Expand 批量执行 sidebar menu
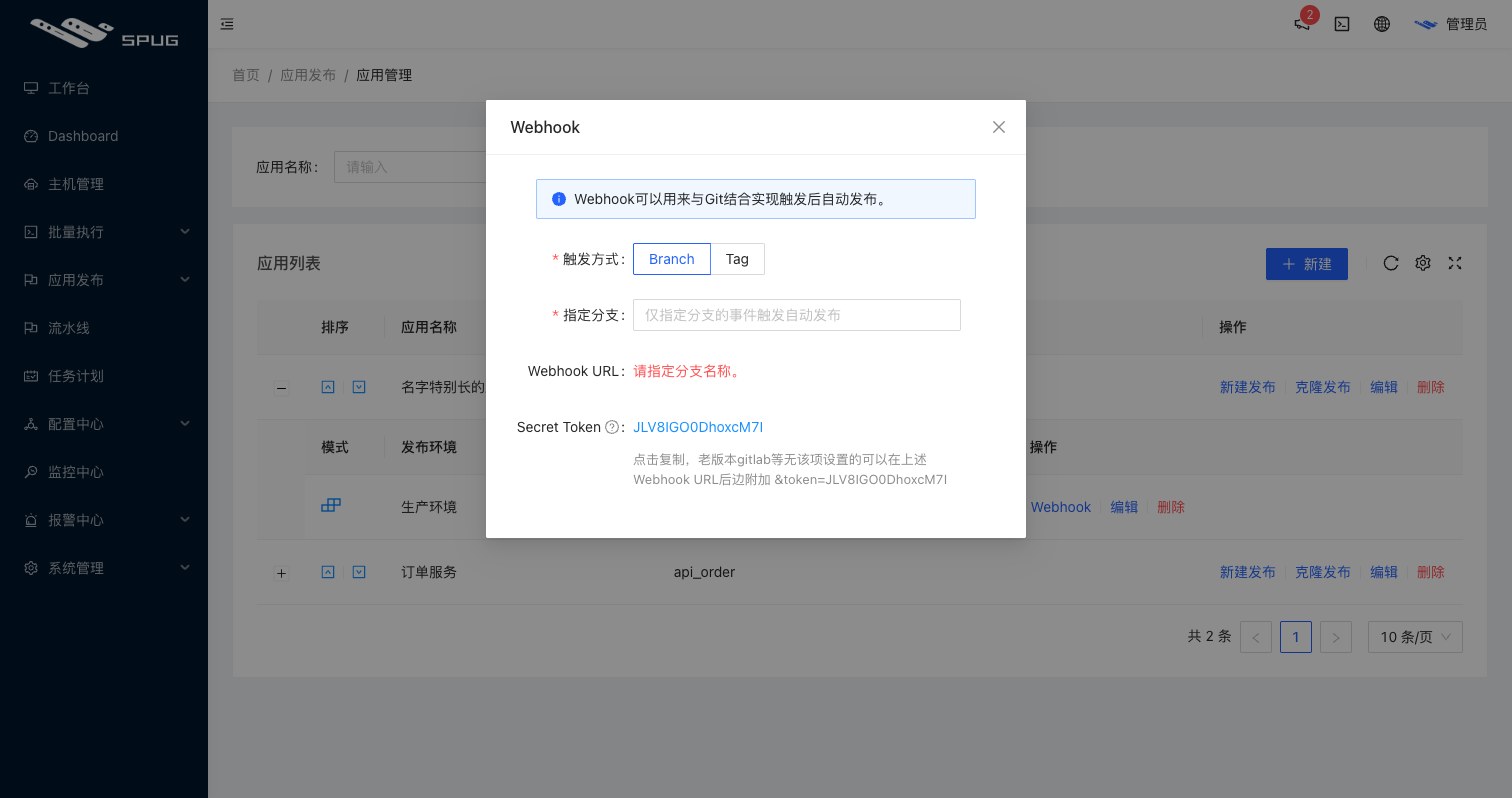The height and width of the screenshot is (798, 1512). (x=104, y=232)
